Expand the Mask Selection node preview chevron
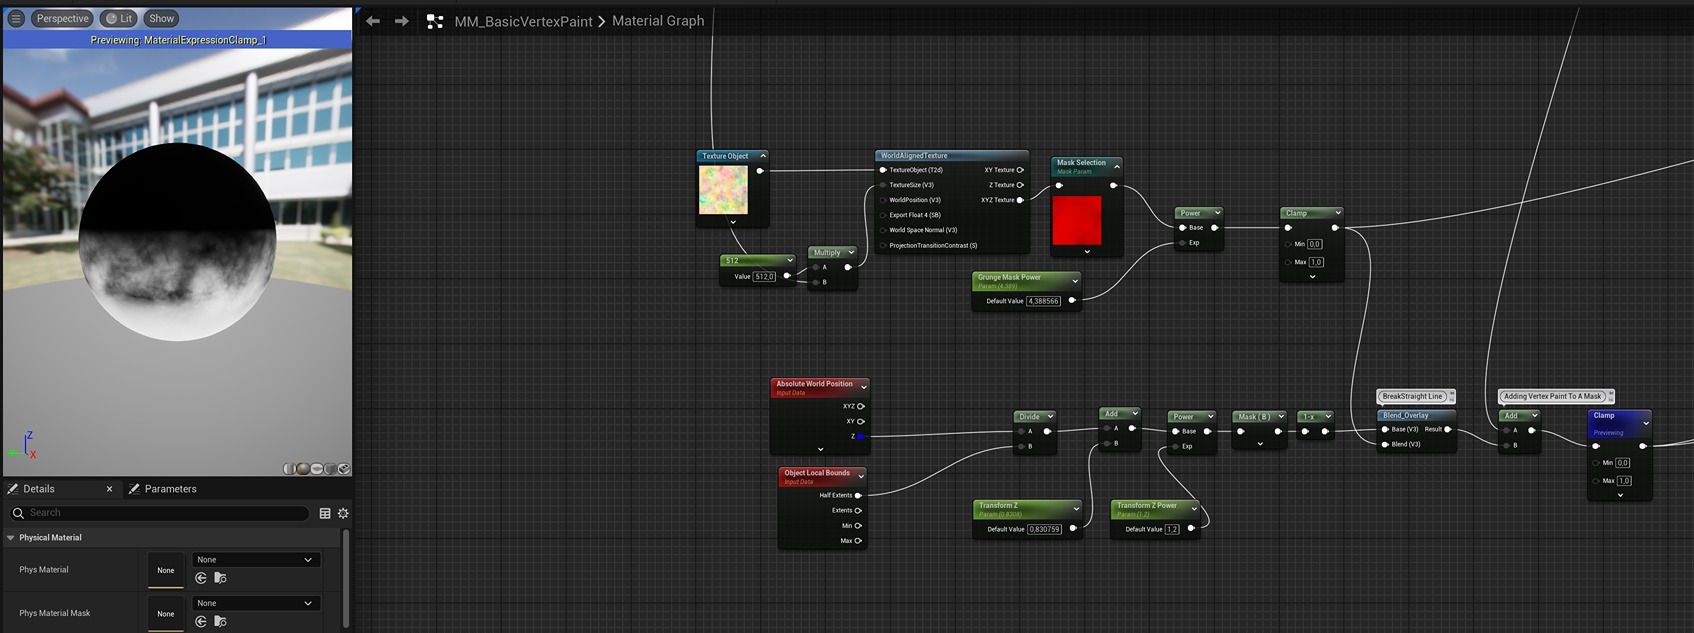Image resolution: width=1694 pixels, height=633 pixels. (1087, 252)
